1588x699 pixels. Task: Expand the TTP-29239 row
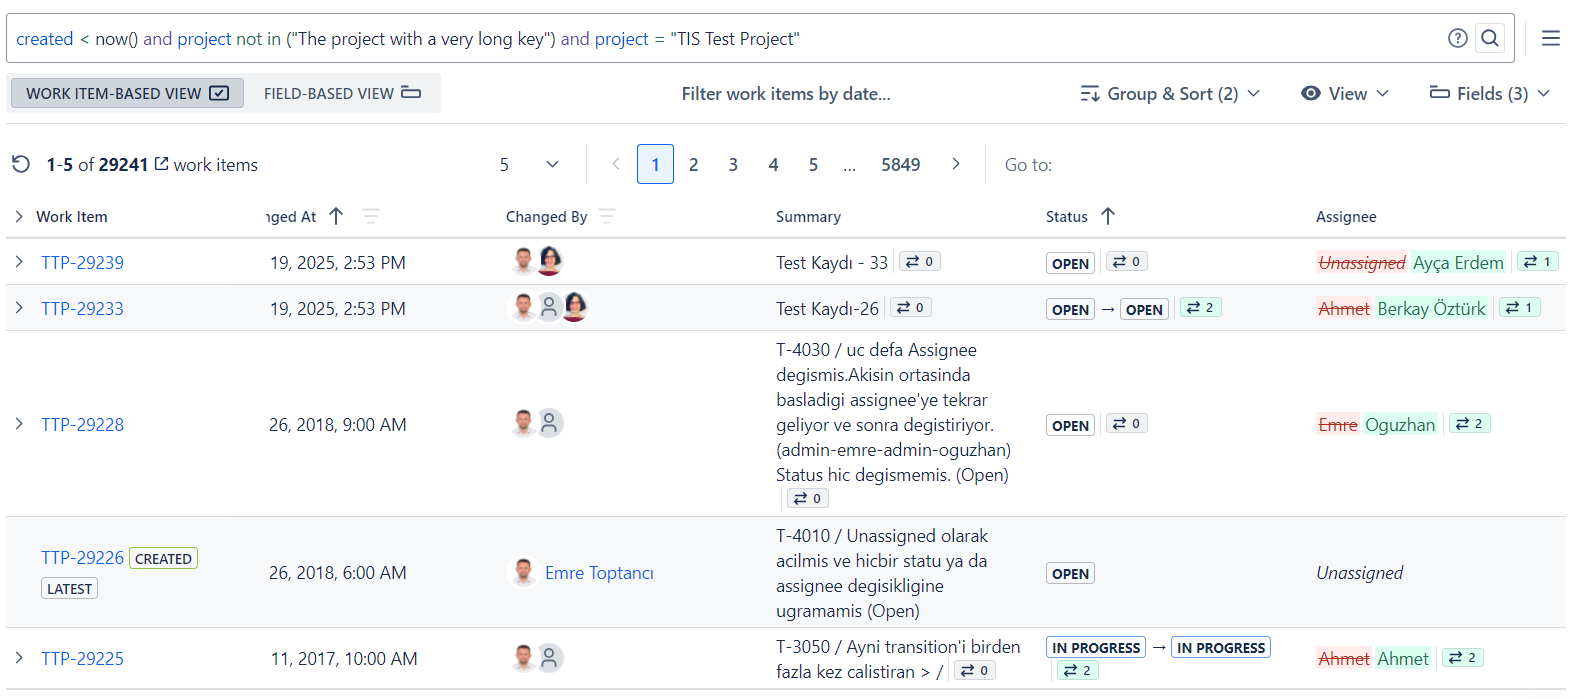click(x=19, y=262)
